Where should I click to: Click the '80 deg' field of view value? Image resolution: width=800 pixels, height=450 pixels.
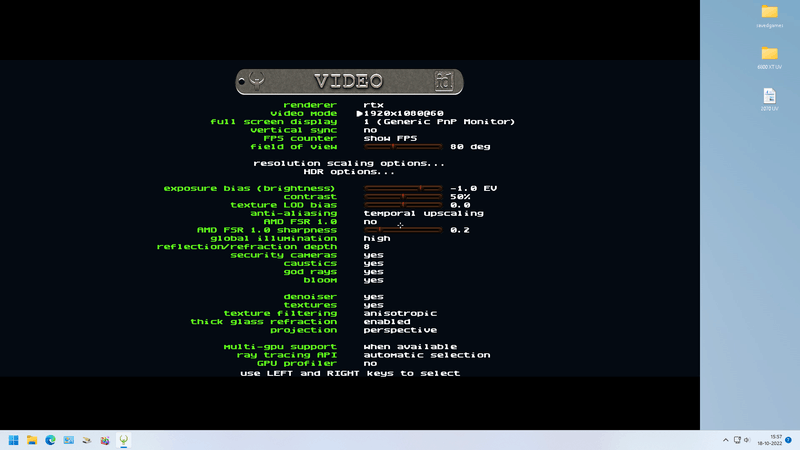470,146
